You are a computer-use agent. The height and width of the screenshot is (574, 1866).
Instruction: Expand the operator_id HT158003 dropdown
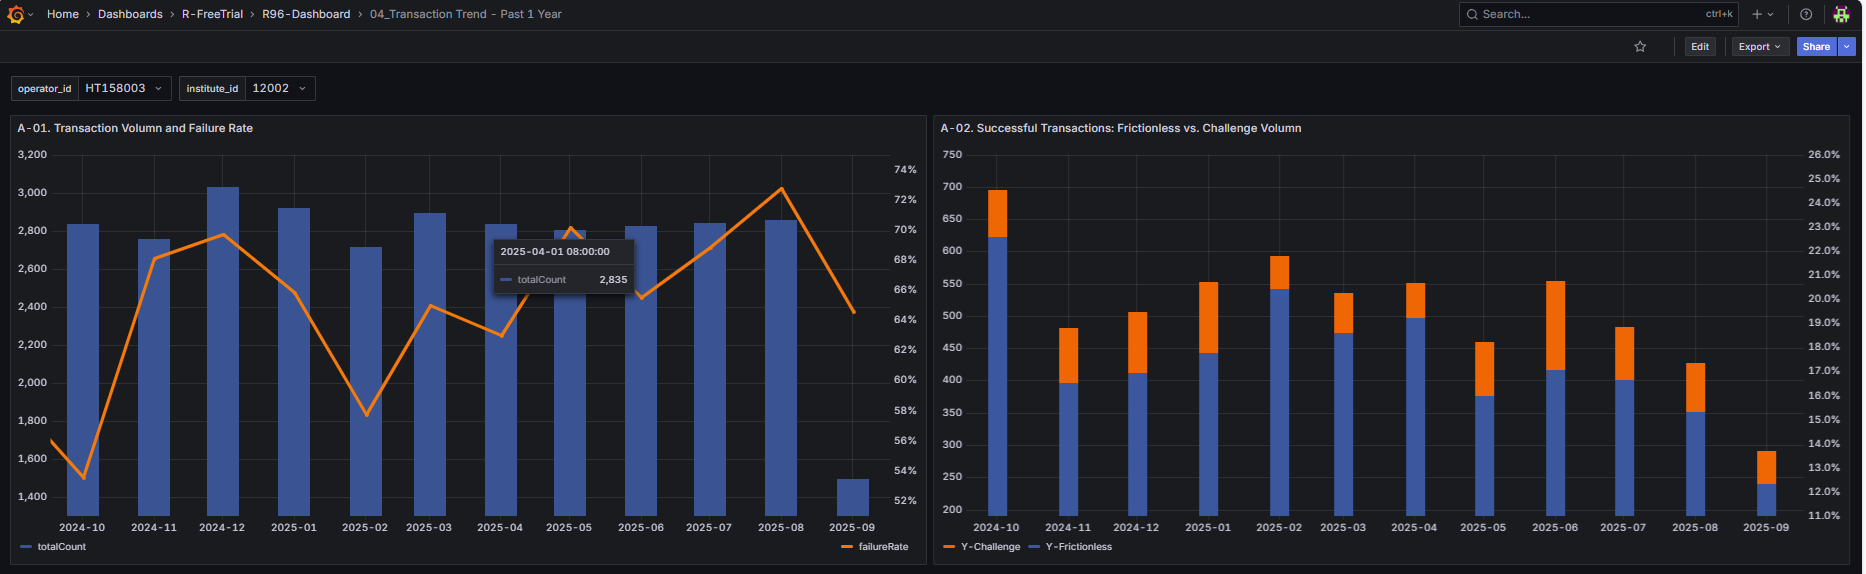pyautogui.click(x=124, y=89)
